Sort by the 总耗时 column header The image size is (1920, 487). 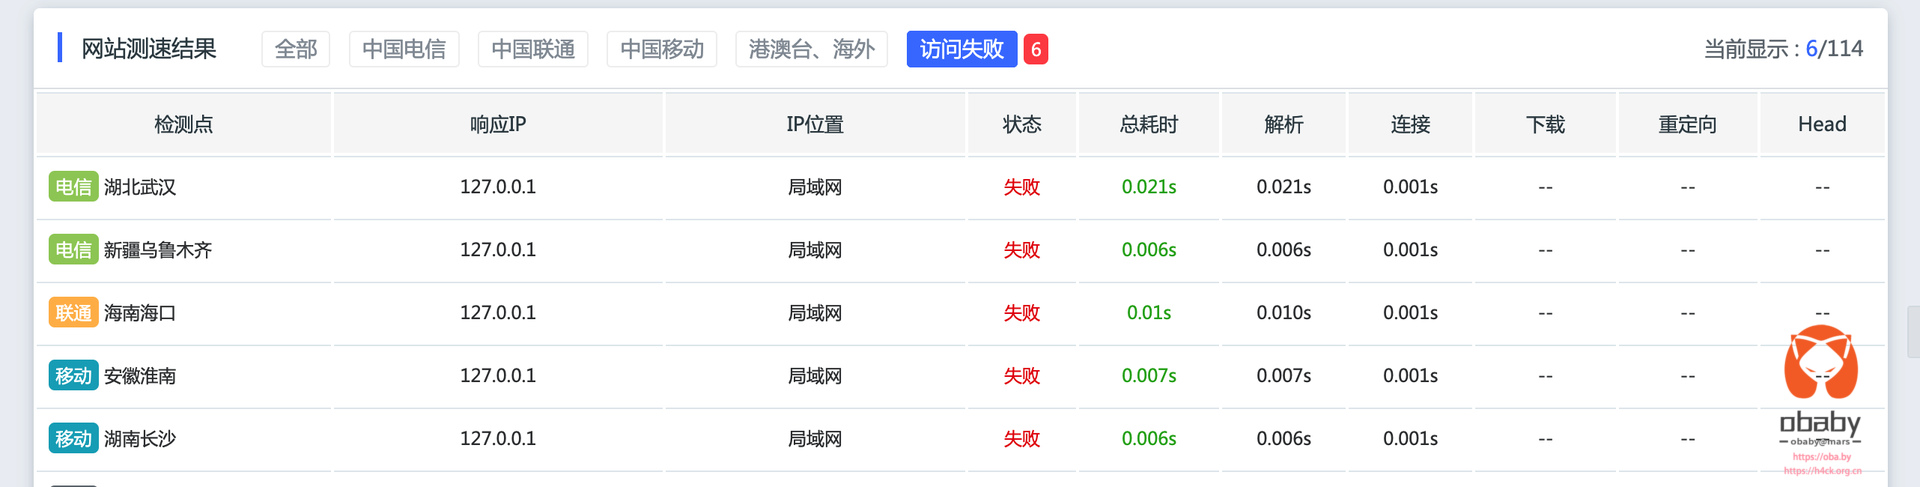(1148, 124)
